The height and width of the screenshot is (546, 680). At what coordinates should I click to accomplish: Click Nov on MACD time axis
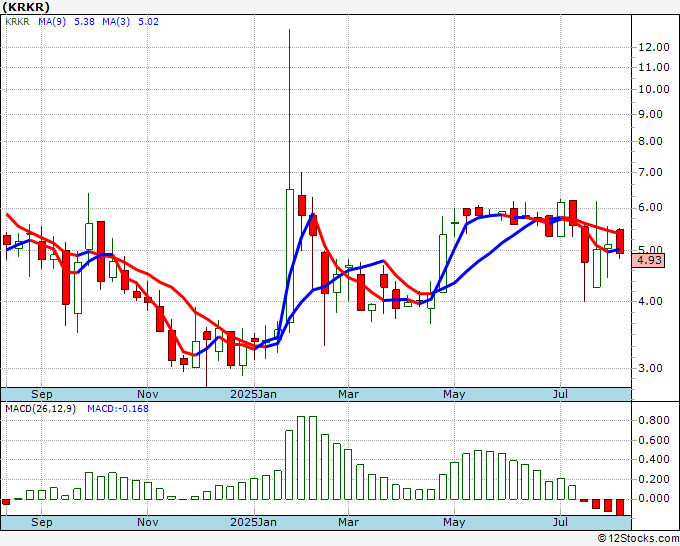pyautogui.click(x=147, y=522)
